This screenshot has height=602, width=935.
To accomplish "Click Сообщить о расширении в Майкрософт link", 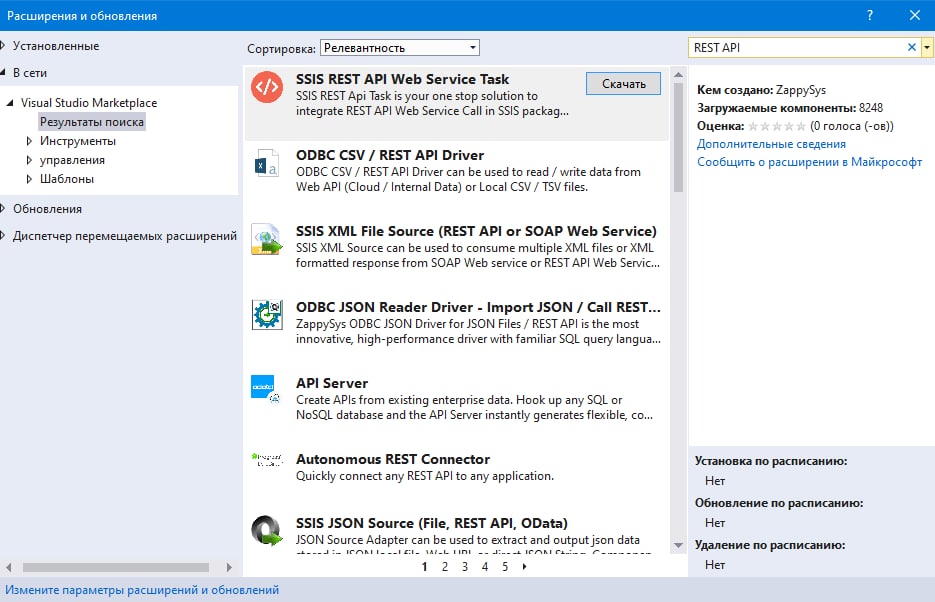I will pyautogui.click(x=809, y=162).
